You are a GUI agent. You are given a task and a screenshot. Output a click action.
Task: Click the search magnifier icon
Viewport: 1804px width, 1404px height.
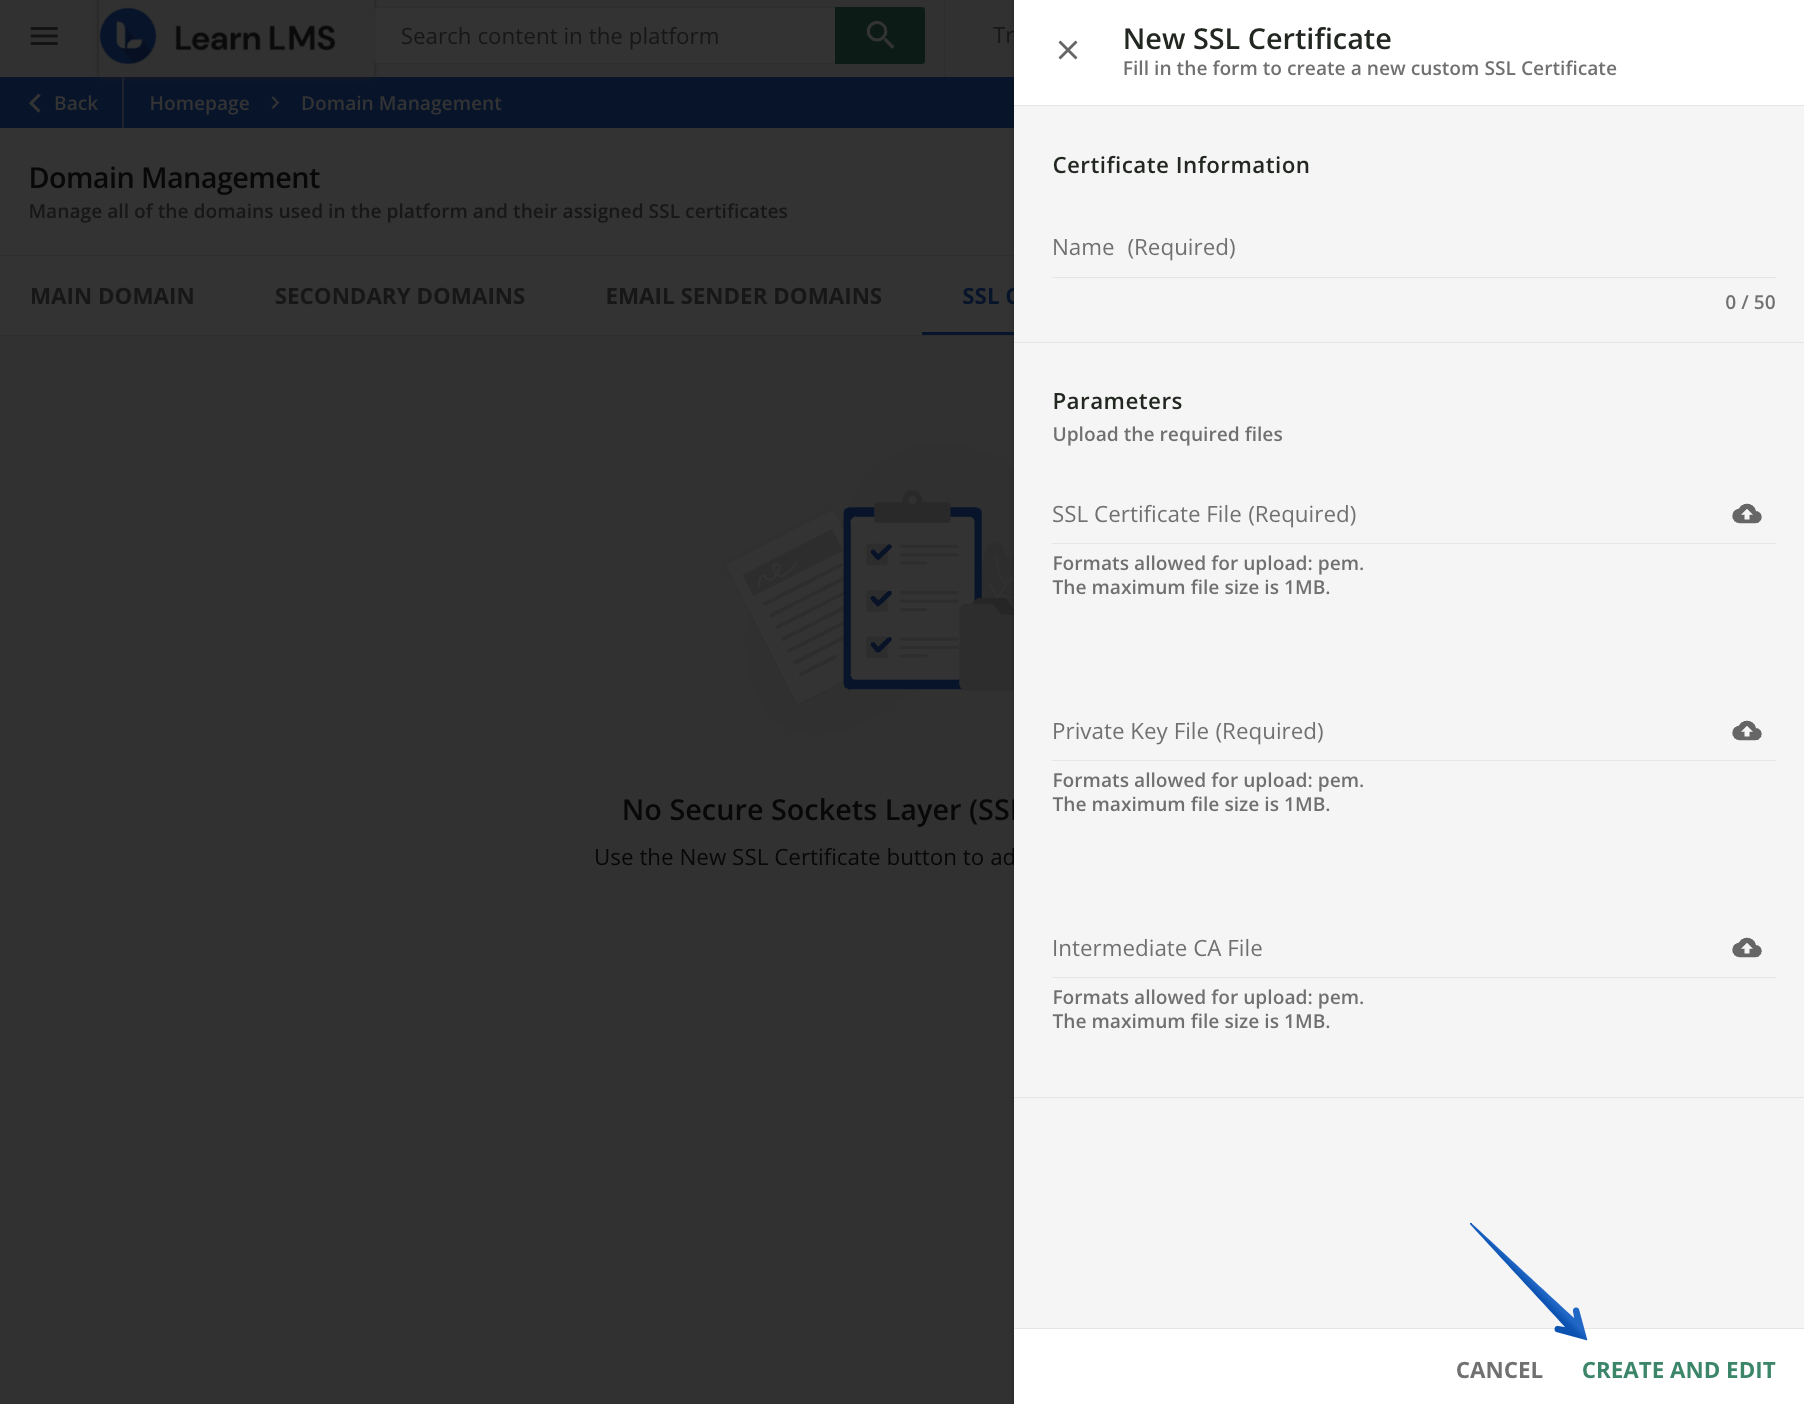(x=878, y=35)
